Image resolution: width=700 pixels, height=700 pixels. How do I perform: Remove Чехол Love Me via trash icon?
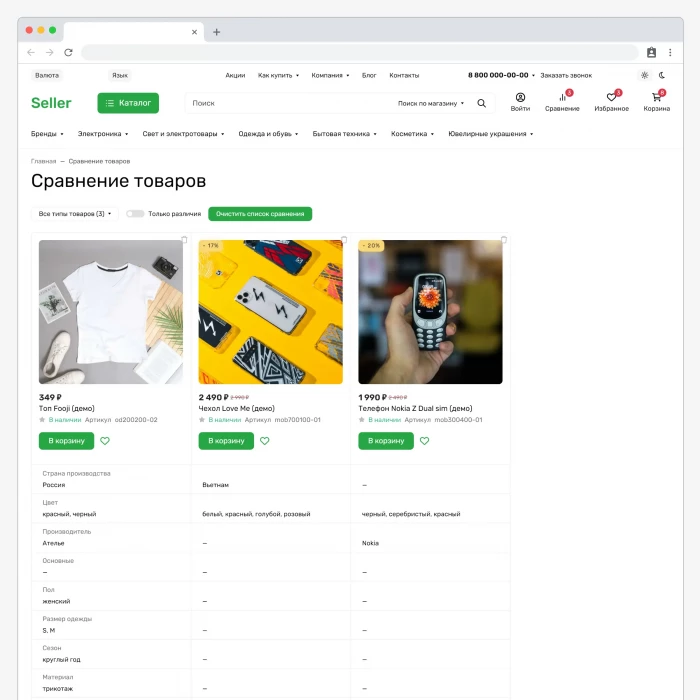click(344, 240)
